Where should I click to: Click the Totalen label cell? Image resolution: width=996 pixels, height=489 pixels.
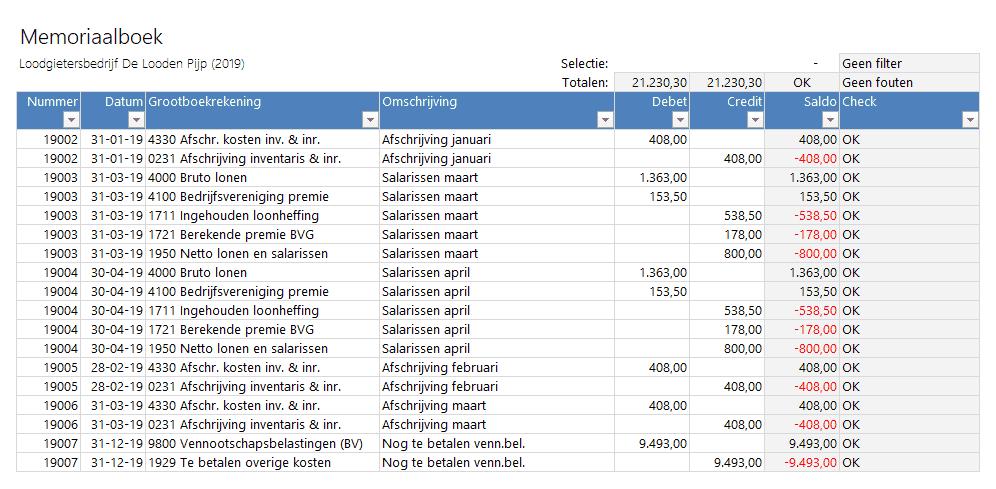(x=585, y=82)
